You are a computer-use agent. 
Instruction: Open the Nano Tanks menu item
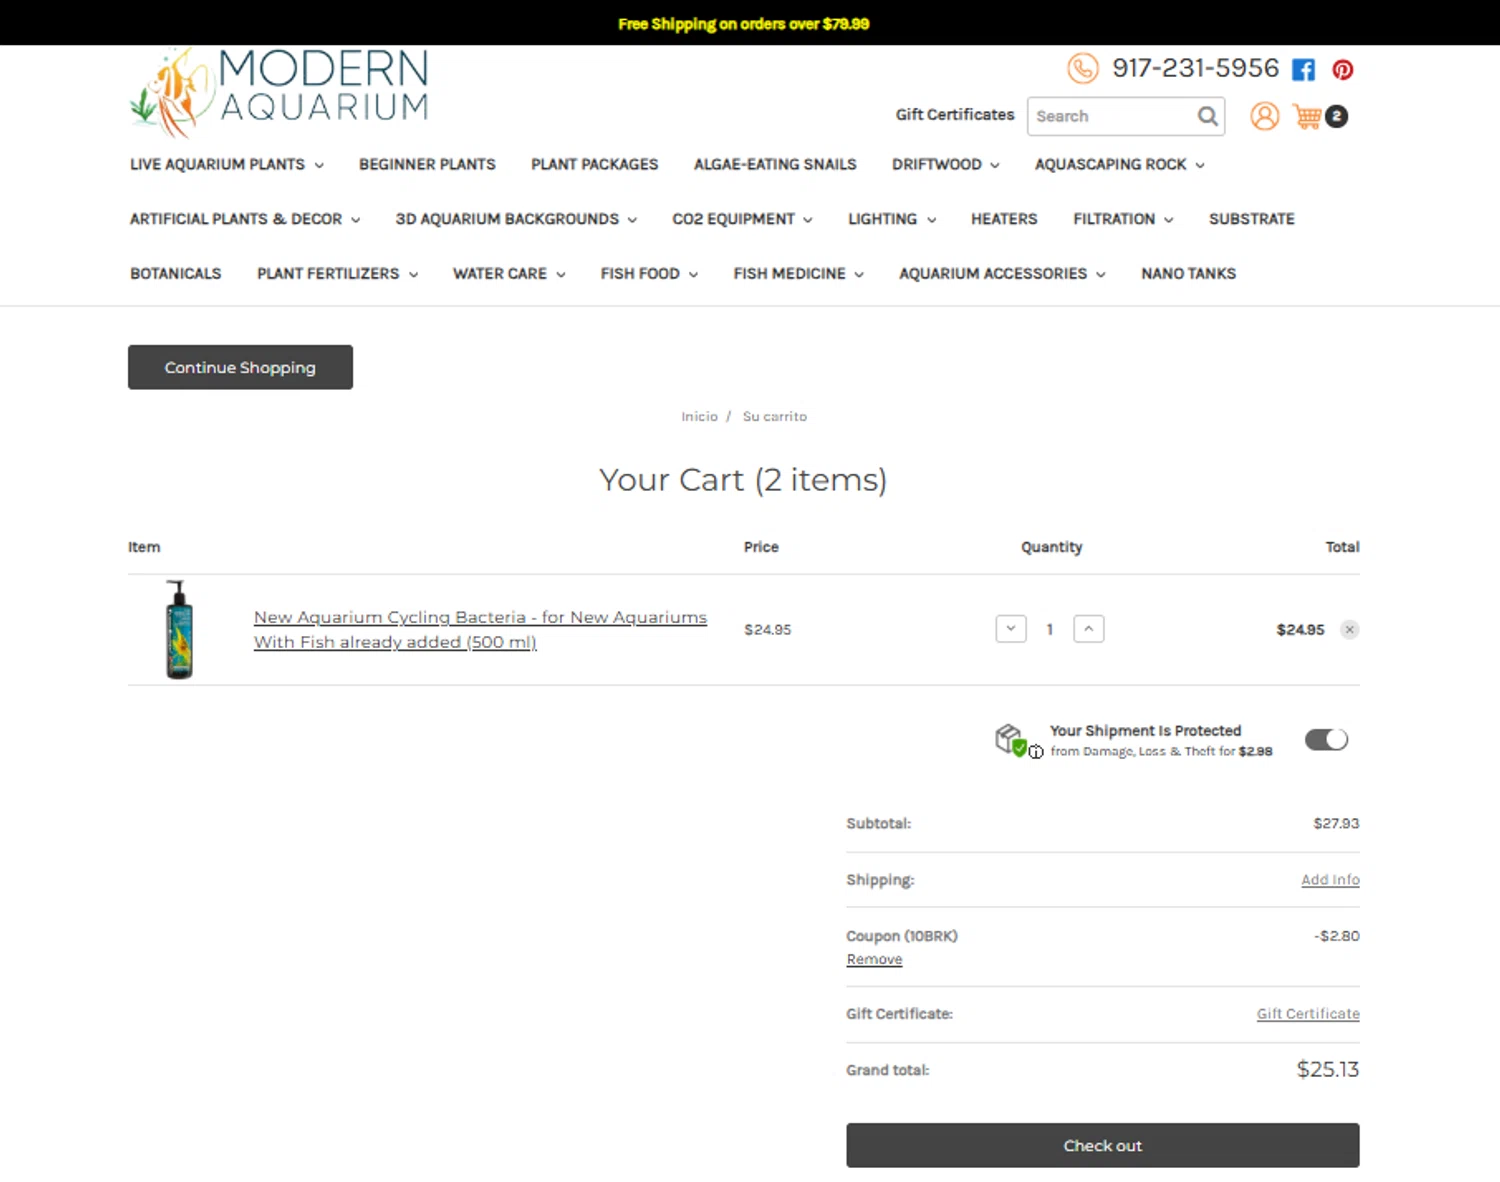pos(1189,274)
